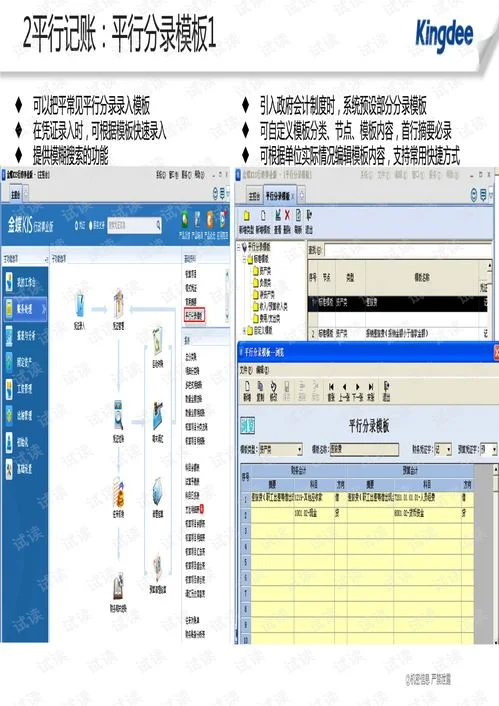
Task: Click 复制 icon in the browse dialog toolbar
Action: [260, 386]
